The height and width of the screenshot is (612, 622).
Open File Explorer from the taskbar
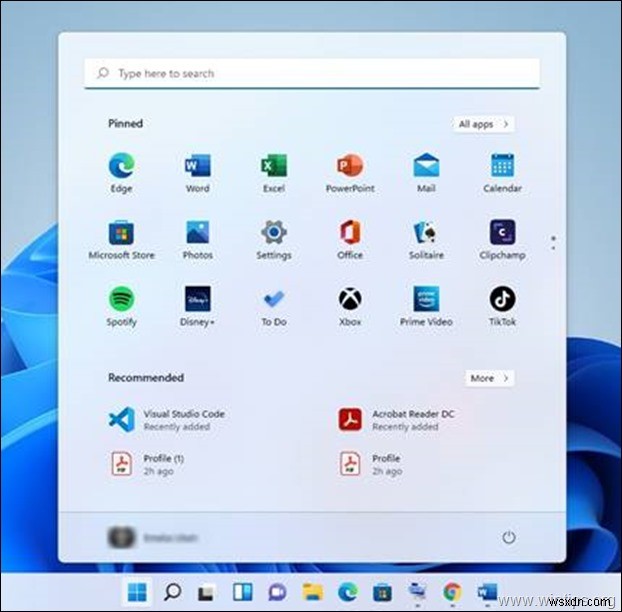[x=313, y=592]
